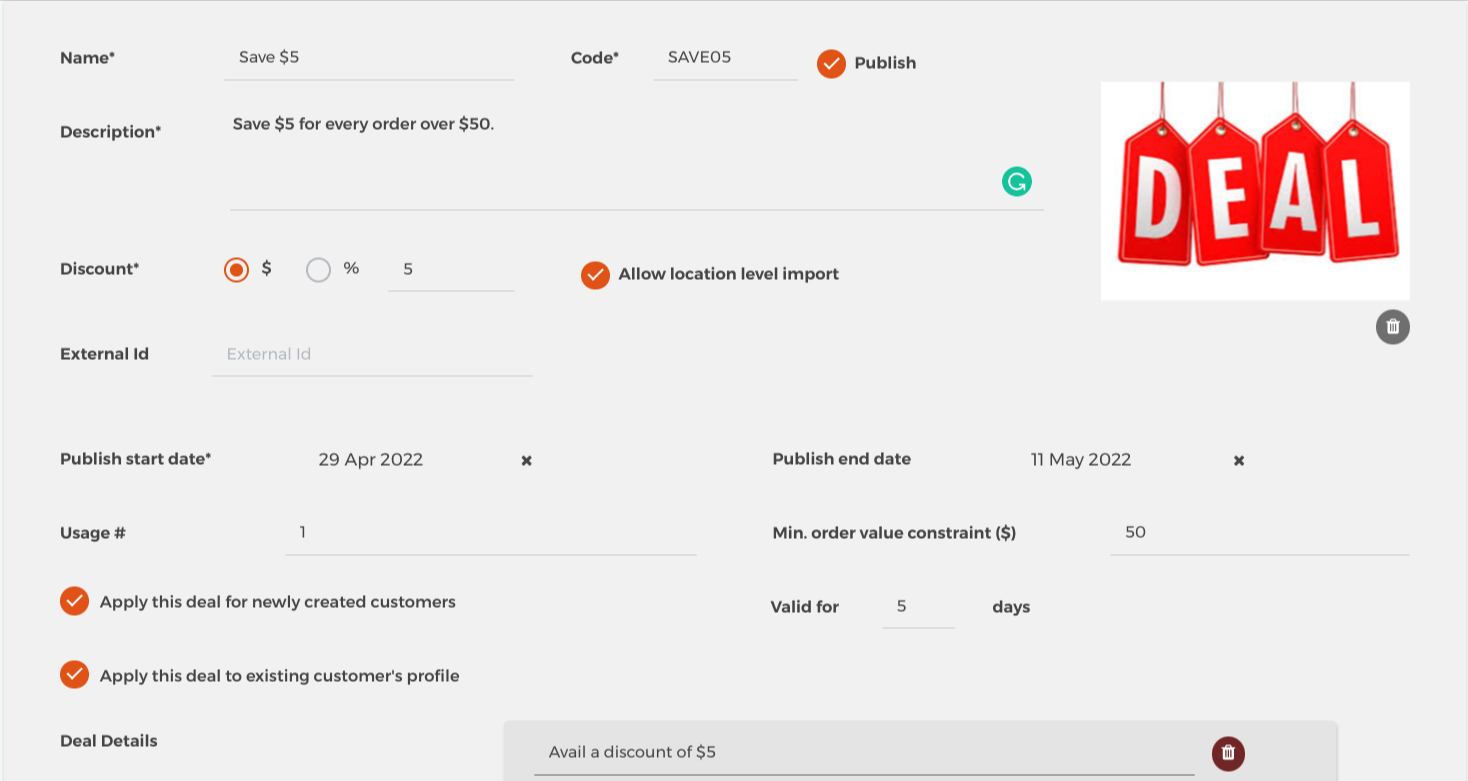This screenshot has width=1468, height=781.
Task: Click the DEAL tags image thumbnail
Action: 1255,191
